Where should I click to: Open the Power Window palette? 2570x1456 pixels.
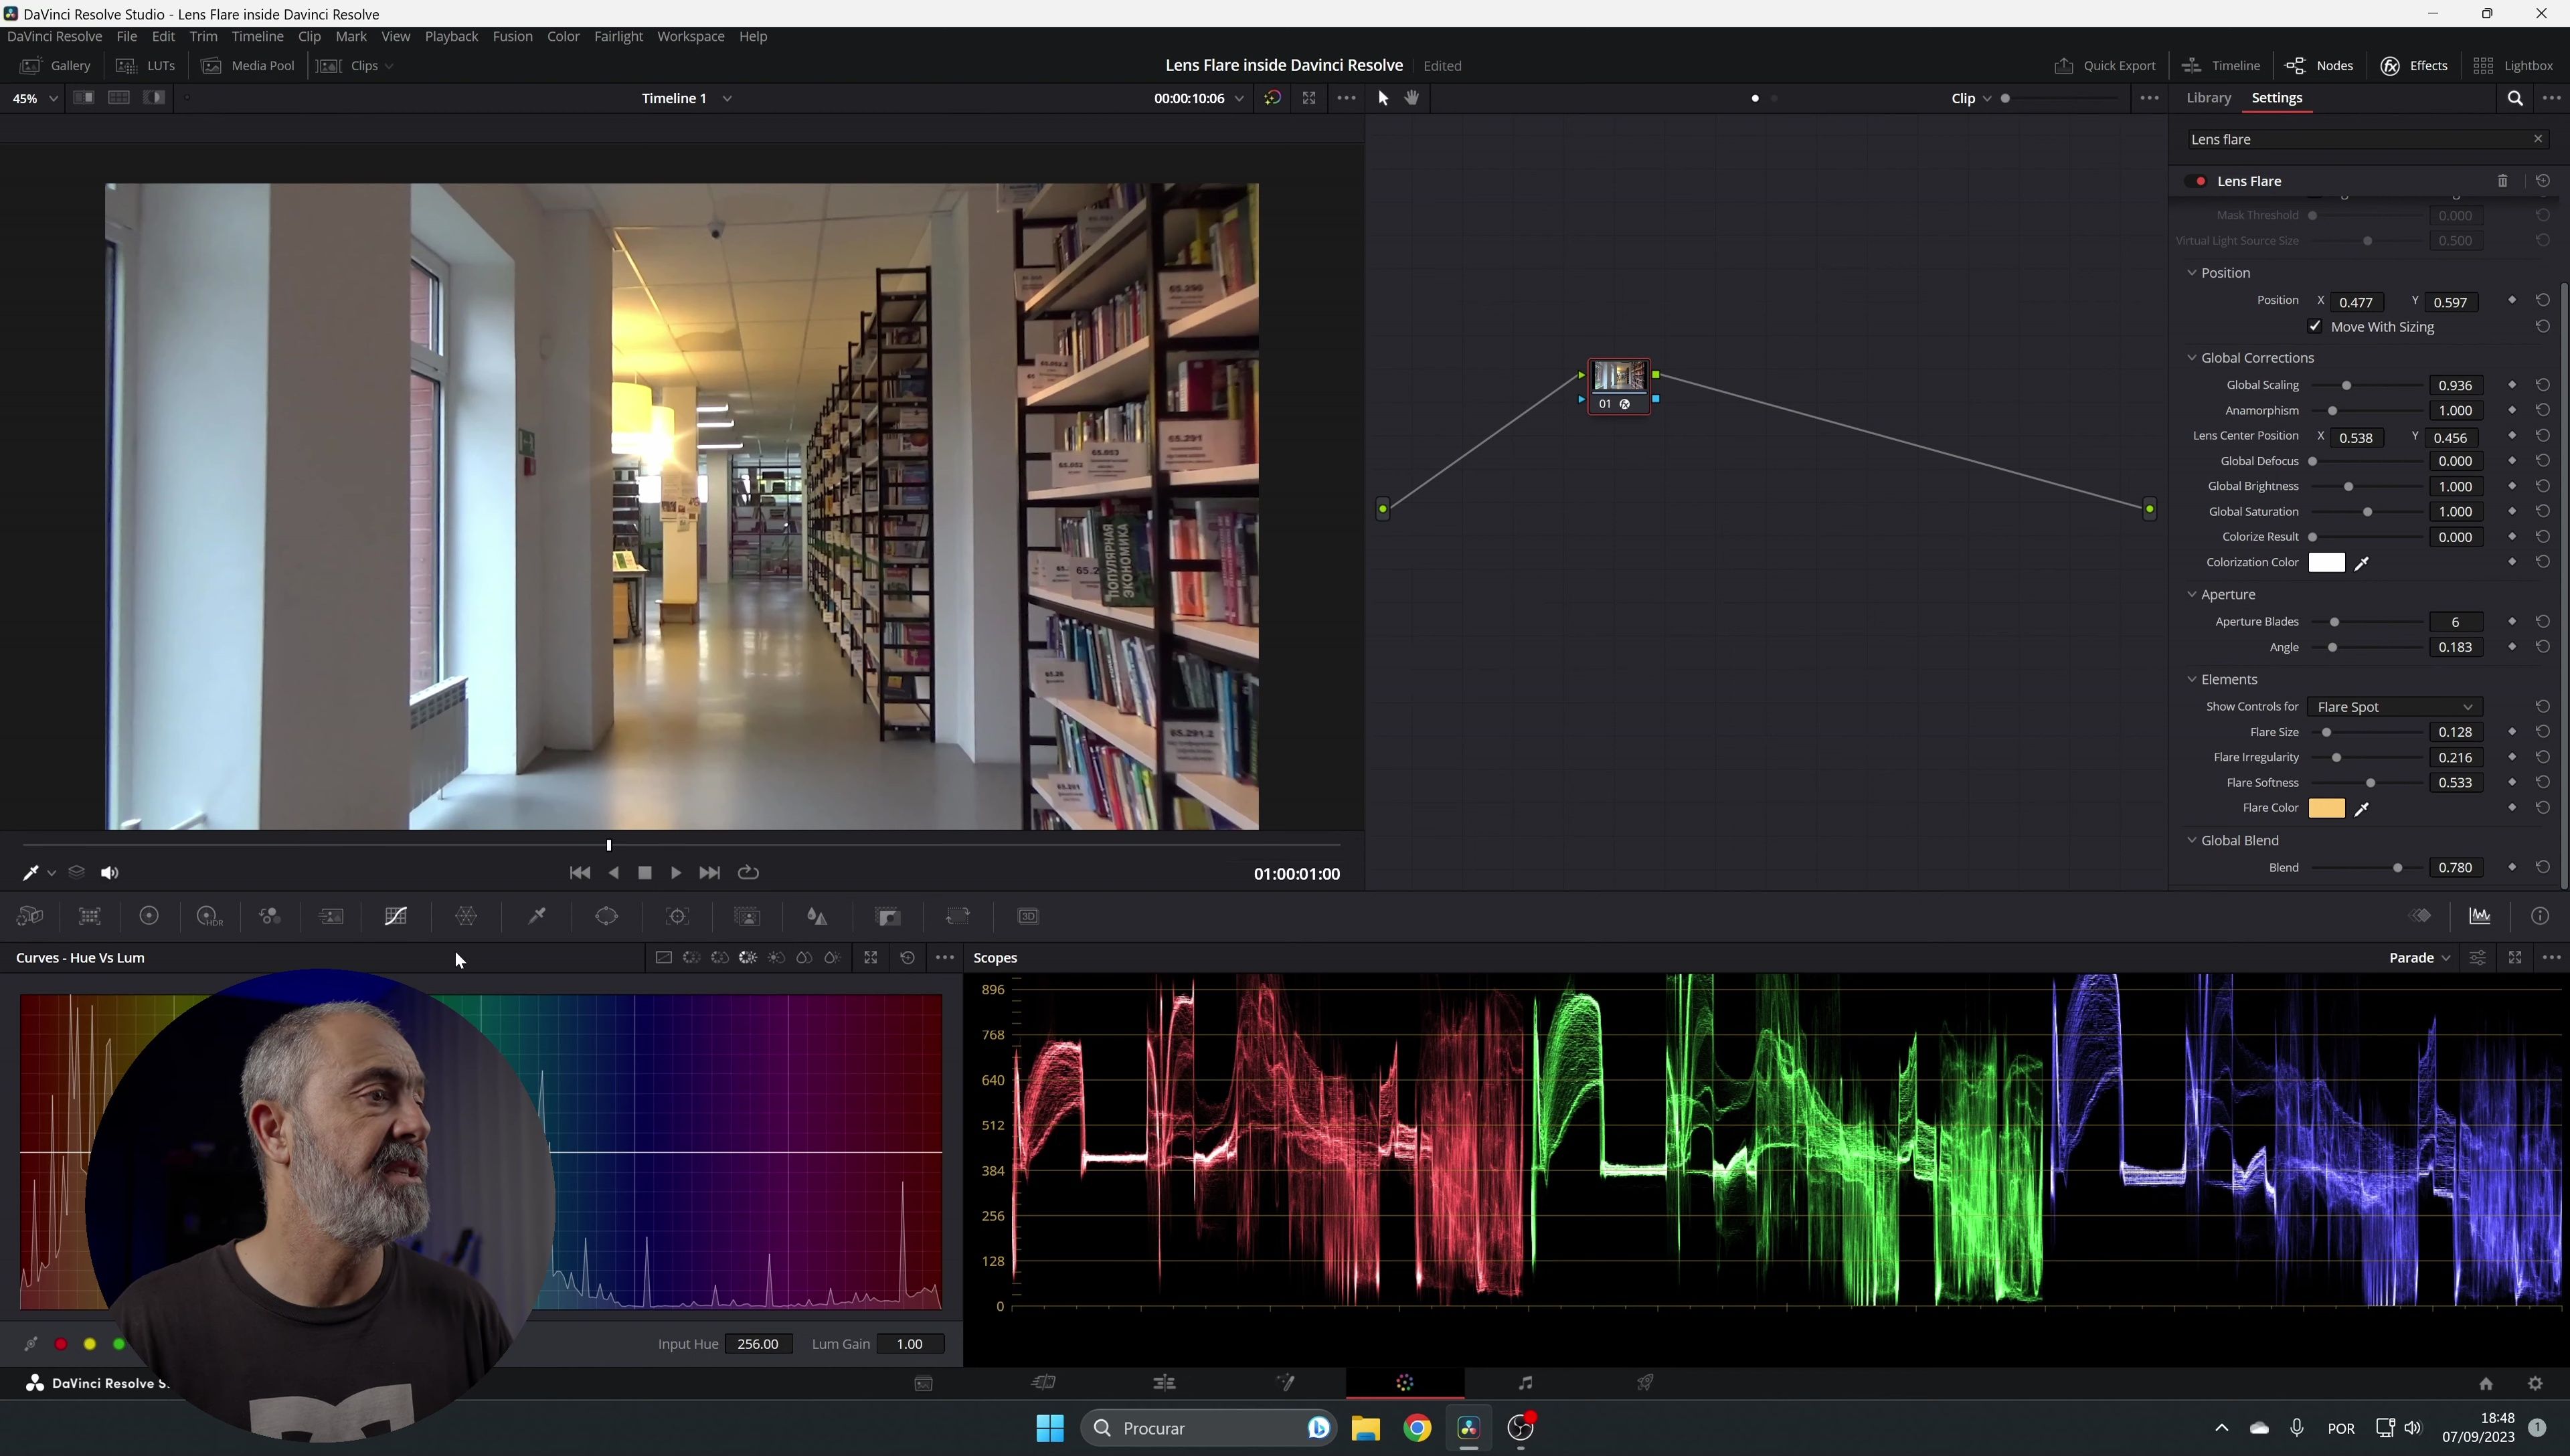coord(607,916)
